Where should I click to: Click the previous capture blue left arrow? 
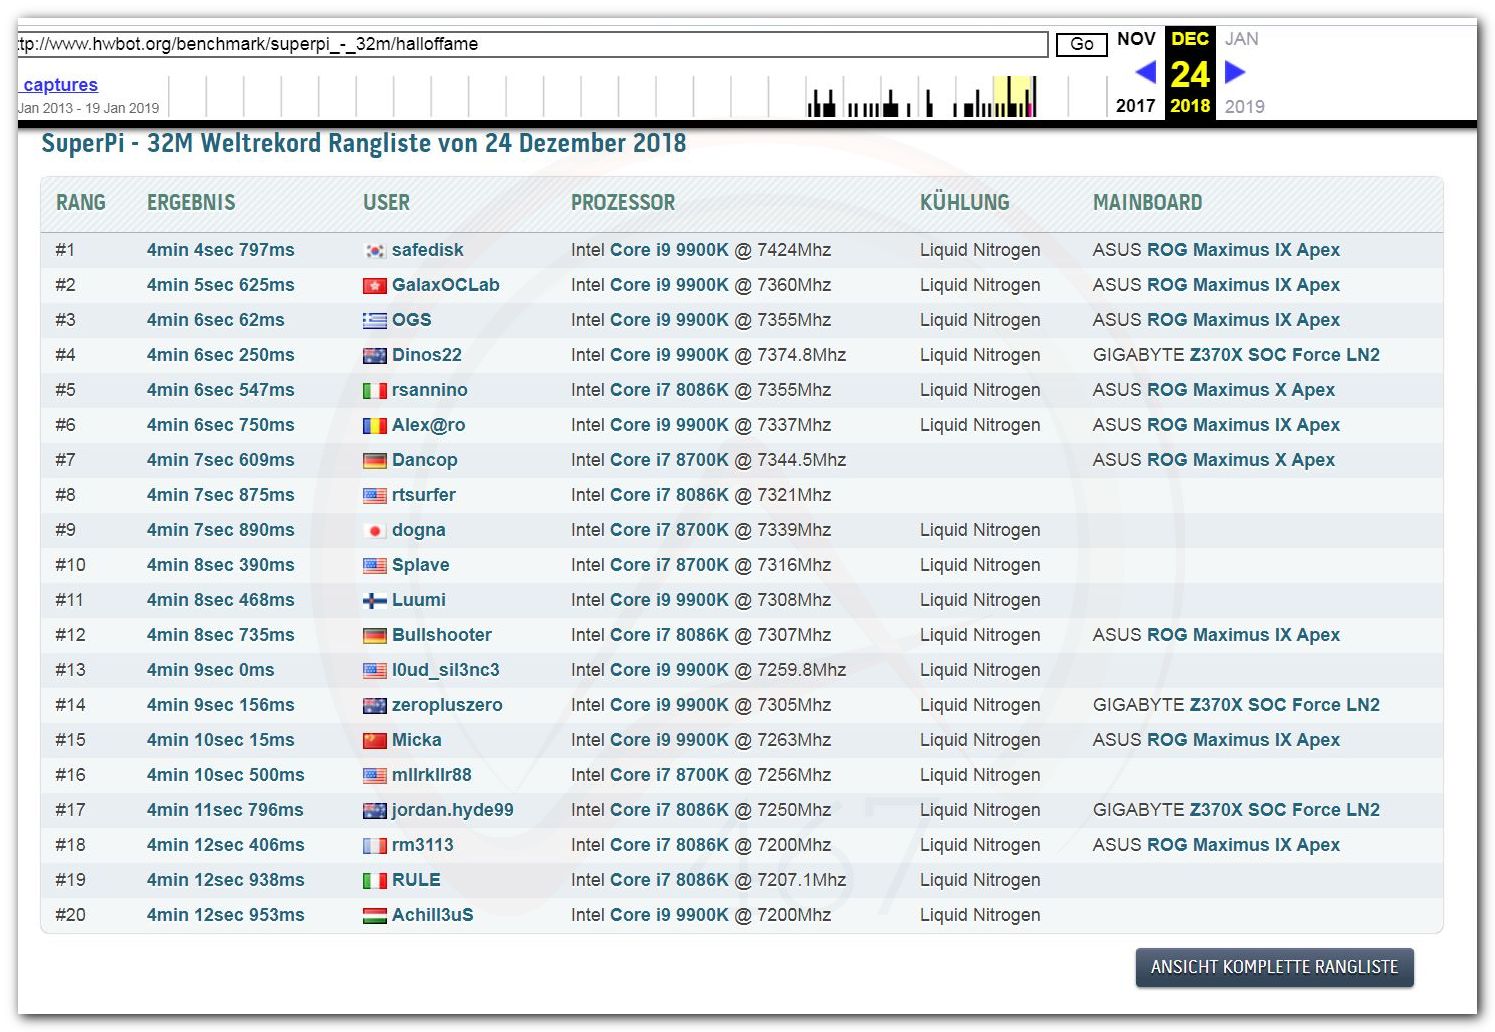(x=1146, y=72)
